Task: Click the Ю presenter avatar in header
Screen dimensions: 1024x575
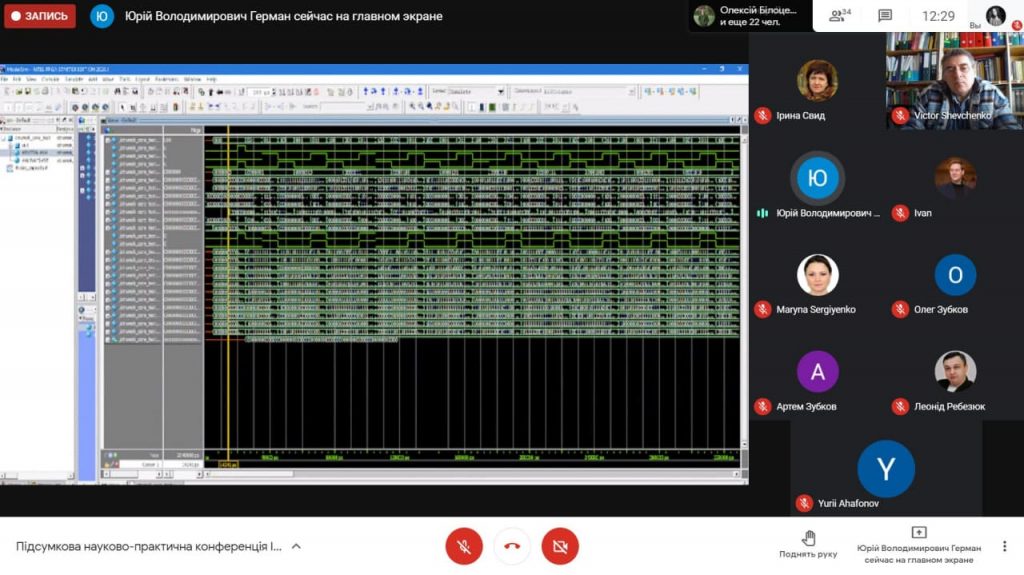Action: (101, 16)
